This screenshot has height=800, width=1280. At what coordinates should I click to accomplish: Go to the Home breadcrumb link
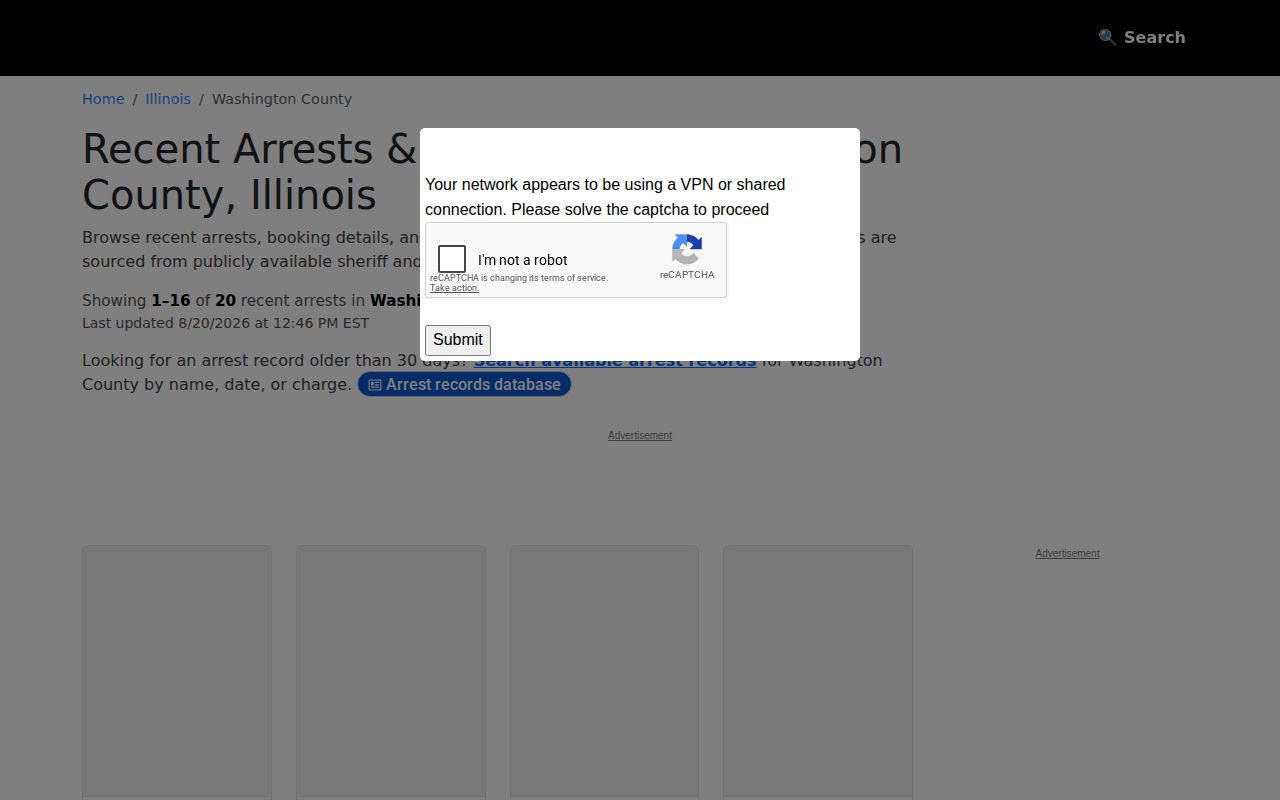103,99
